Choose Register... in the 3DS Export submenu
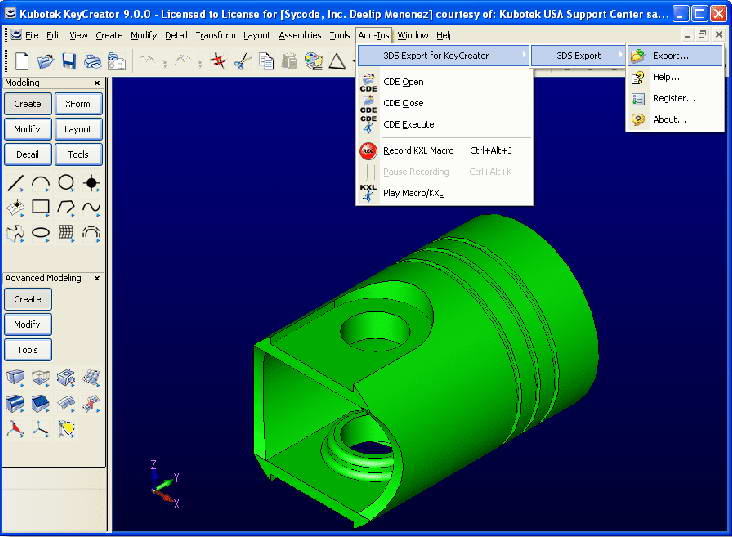This screenshot has width=732, height=537. [675, 98]
